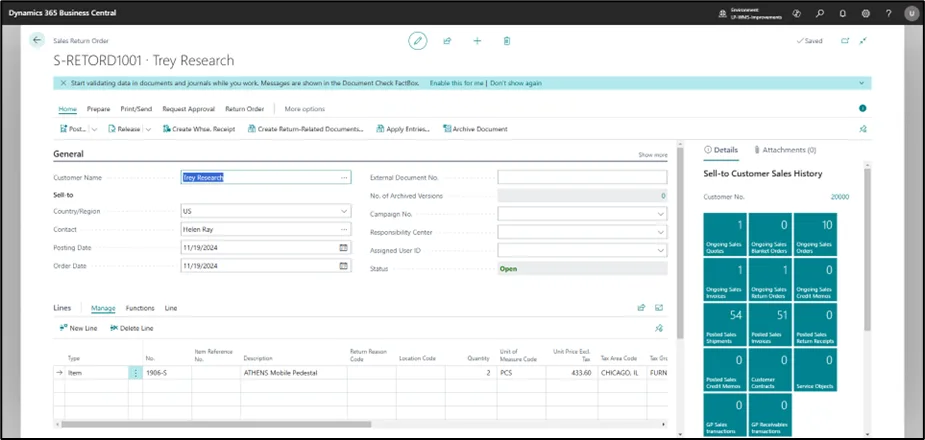Dismiss the validation notification banner
This screenshot has height=440, width=925.
pyautogui.click(x=63, y=83)
